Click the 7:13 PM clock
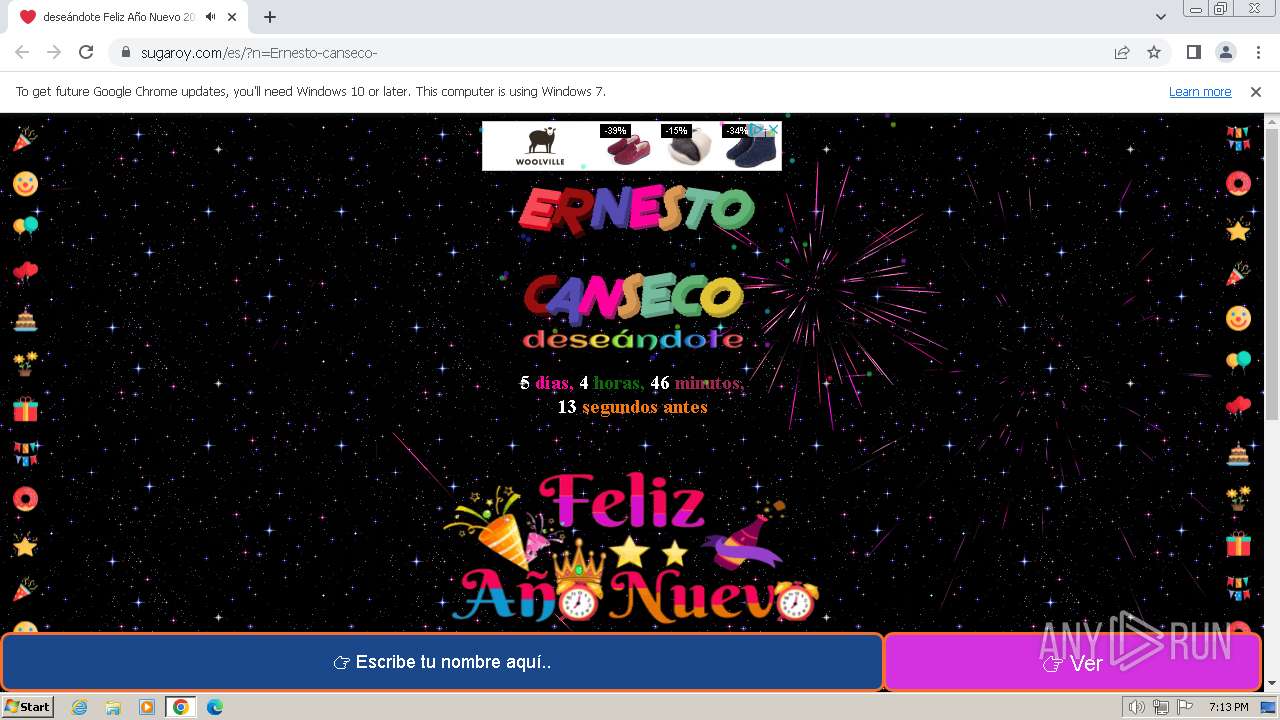The width and height of the screenshot is (1280, 720). coord(1228,707)
